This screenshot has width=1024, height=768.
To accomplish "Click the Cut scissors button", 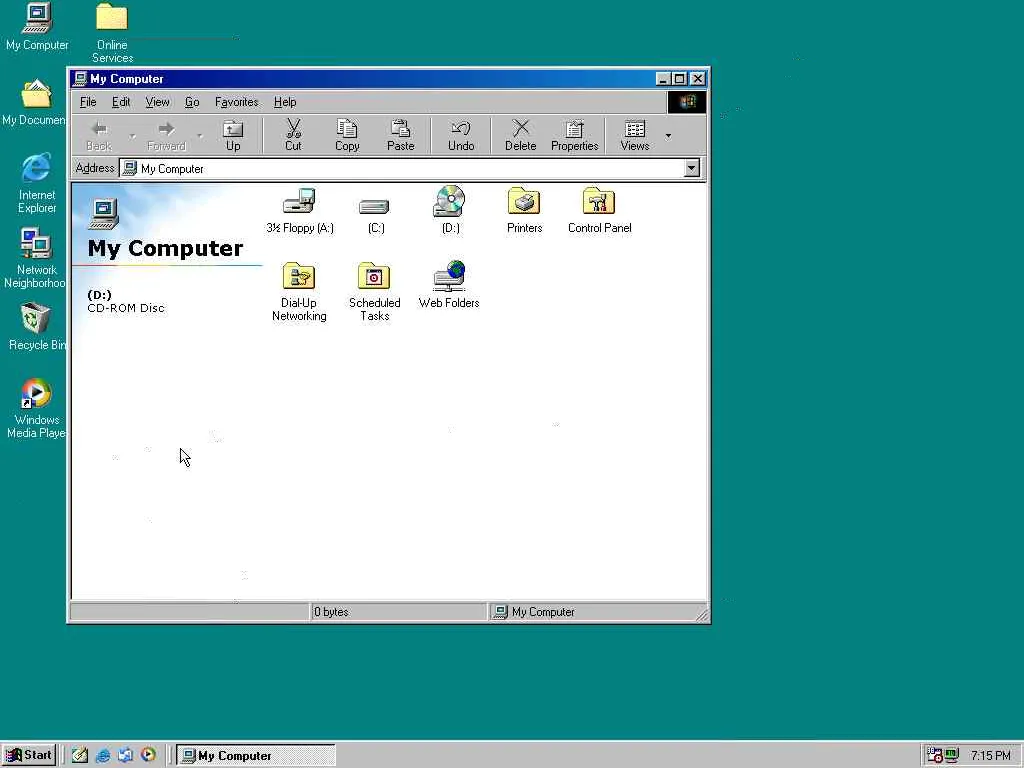I will (293, 136).
